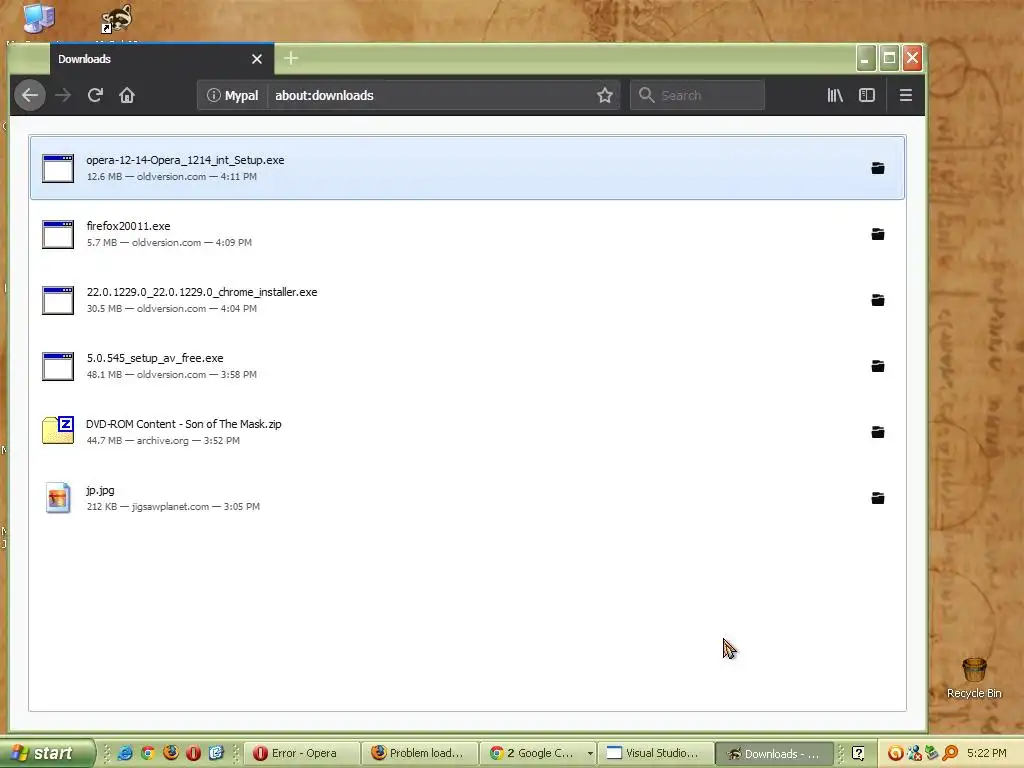This screenshot has height=768, width=1024.
Task: Select the 5.0.545_setup_av_free.exe download
Action: pos(467,366)
